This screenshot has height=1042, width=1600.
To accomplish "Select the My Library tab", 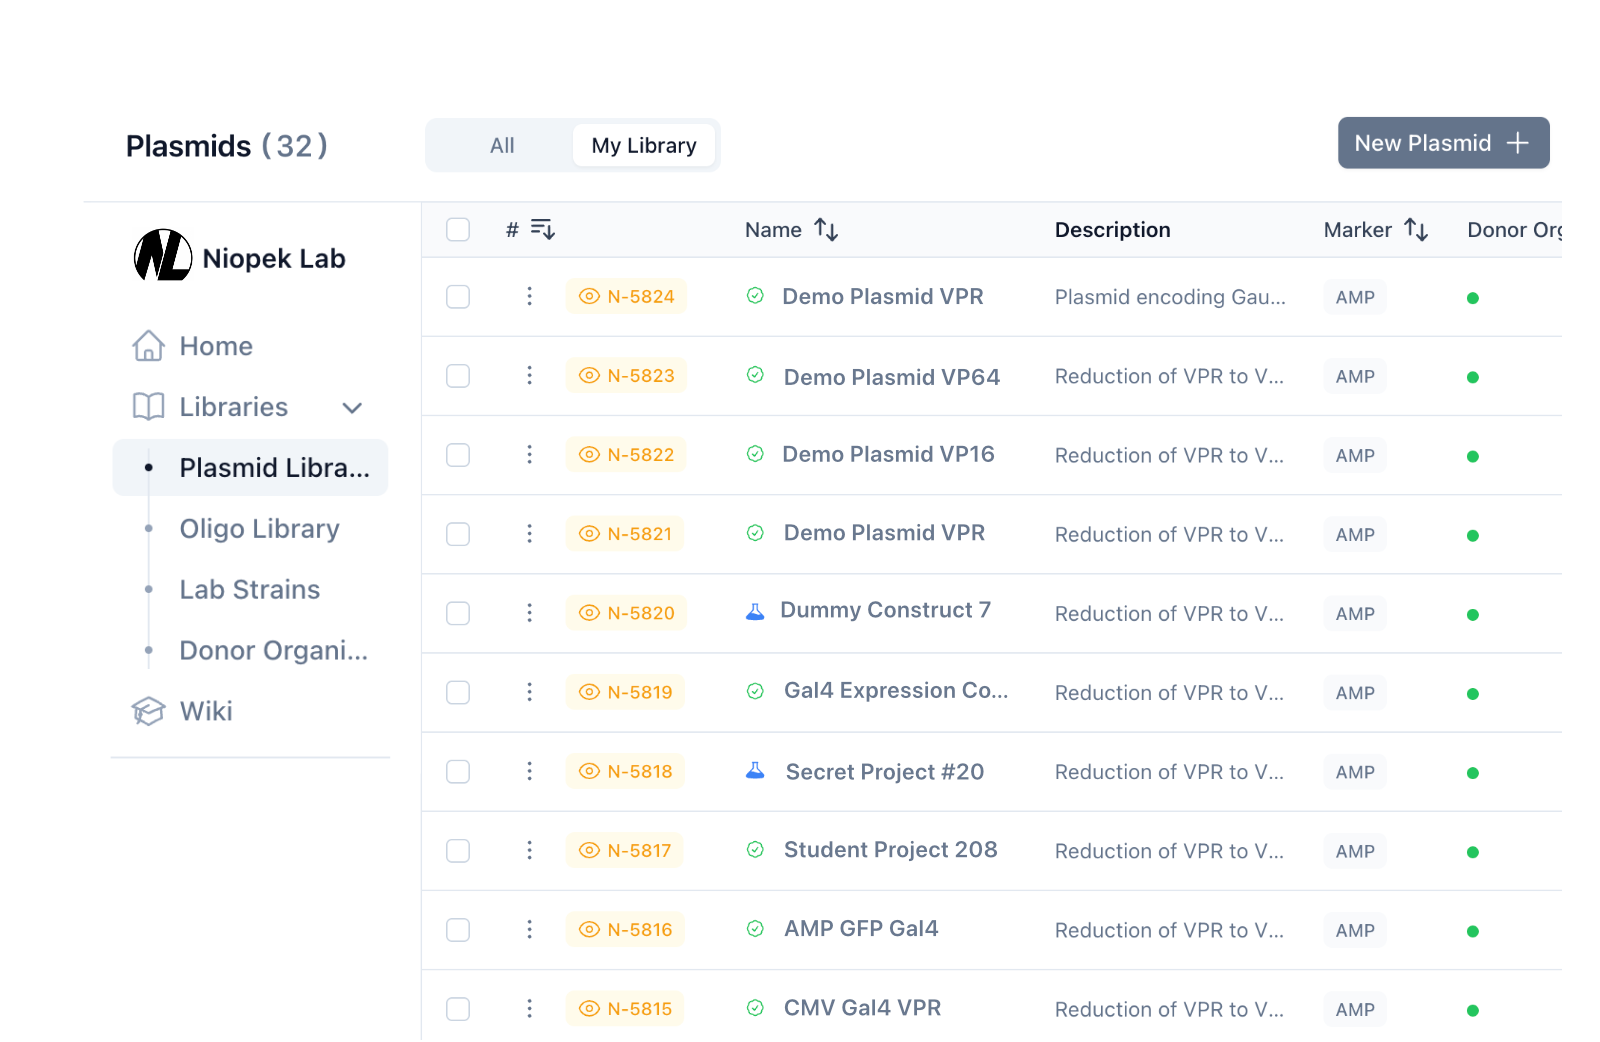I will 644,145.
